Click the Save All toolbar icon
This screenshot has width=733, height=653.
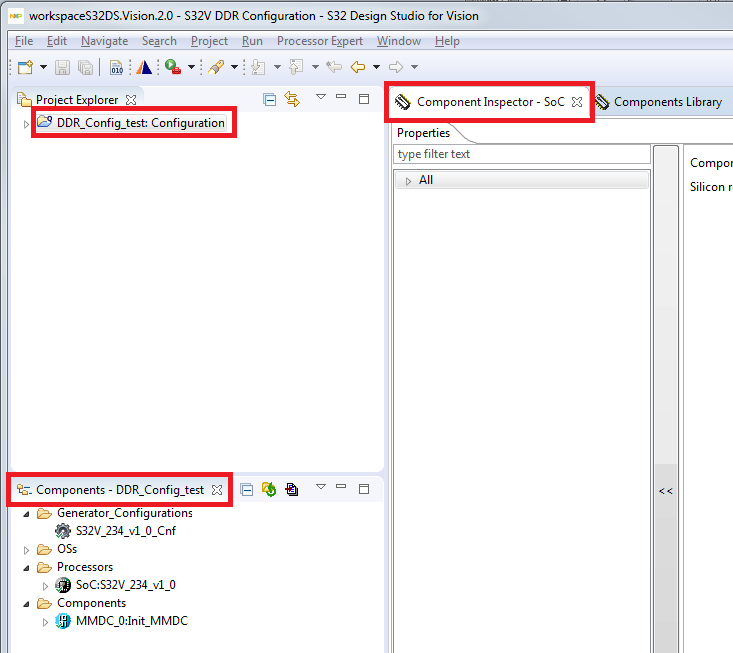coord(86,67)
